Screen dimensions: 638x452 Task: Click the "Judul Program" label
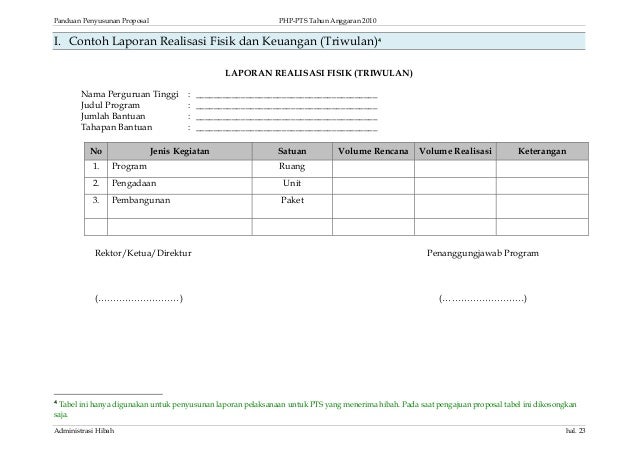[110, 105]
